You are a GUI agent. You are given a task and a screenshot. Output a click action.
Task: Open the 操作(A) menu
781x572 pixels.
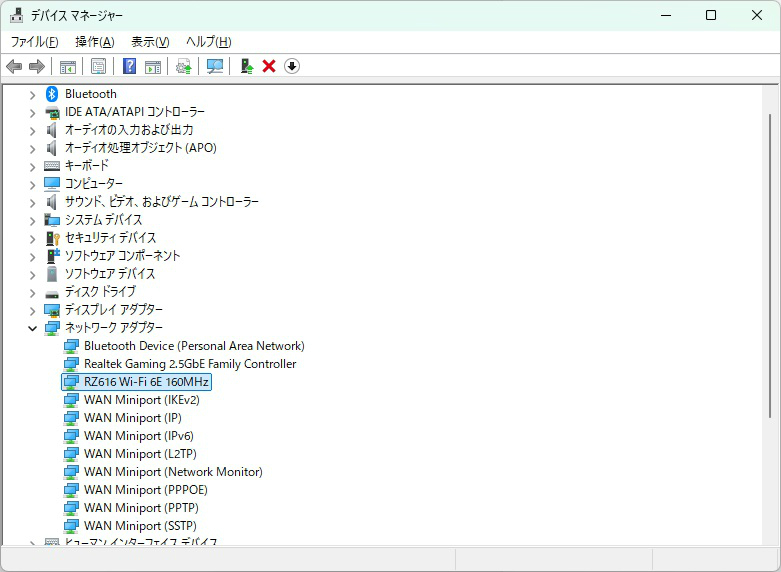[x=94, y=42]
